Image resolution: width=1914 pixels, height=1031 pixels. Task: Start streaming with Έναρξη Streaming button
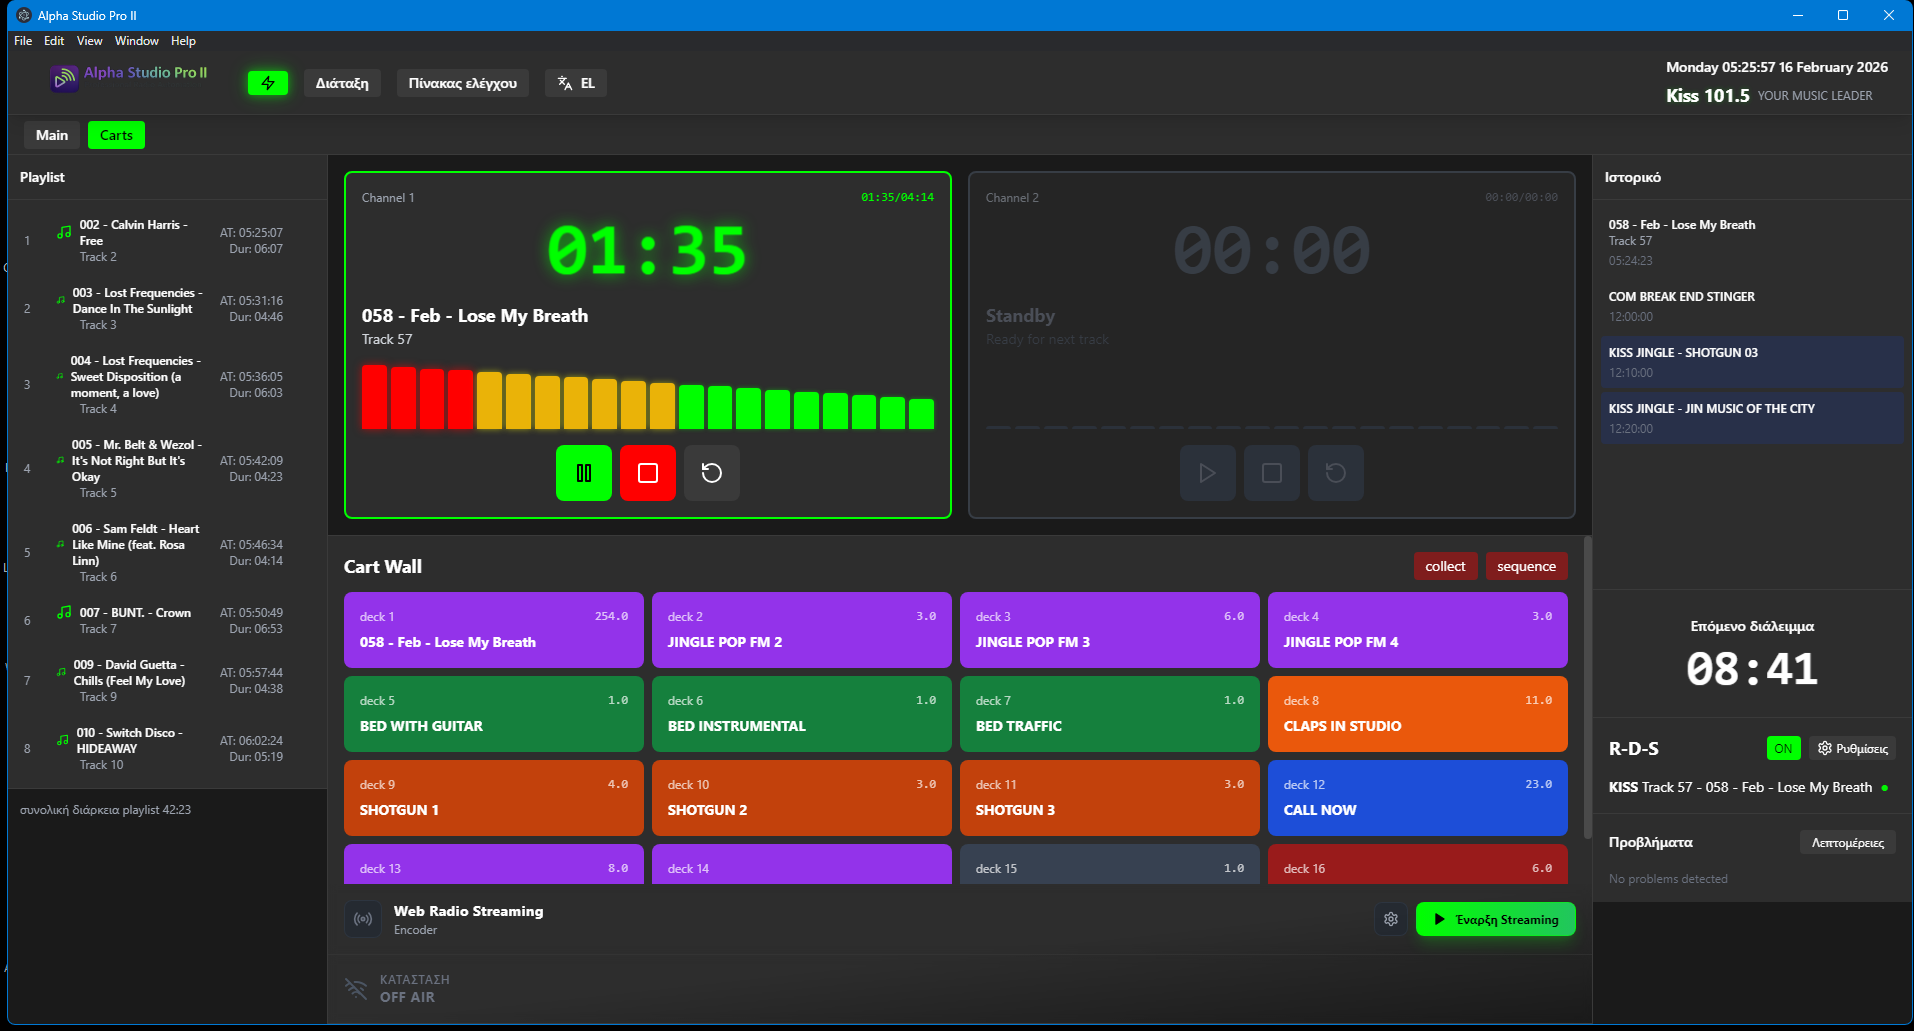point(1495,919)
